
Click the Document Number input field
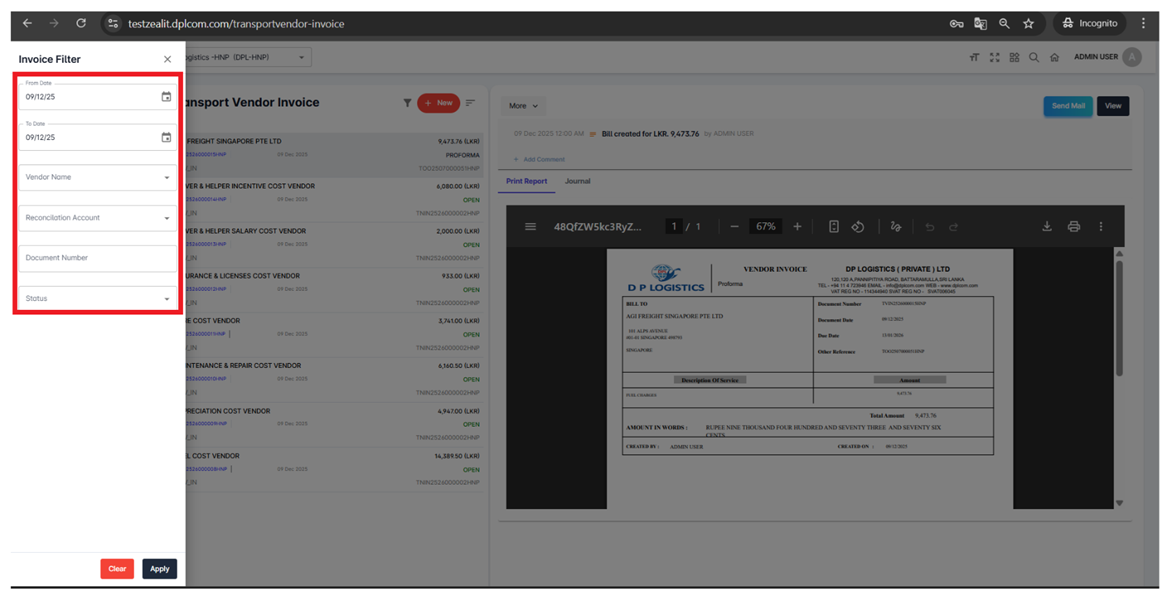[x=96, y=258]
